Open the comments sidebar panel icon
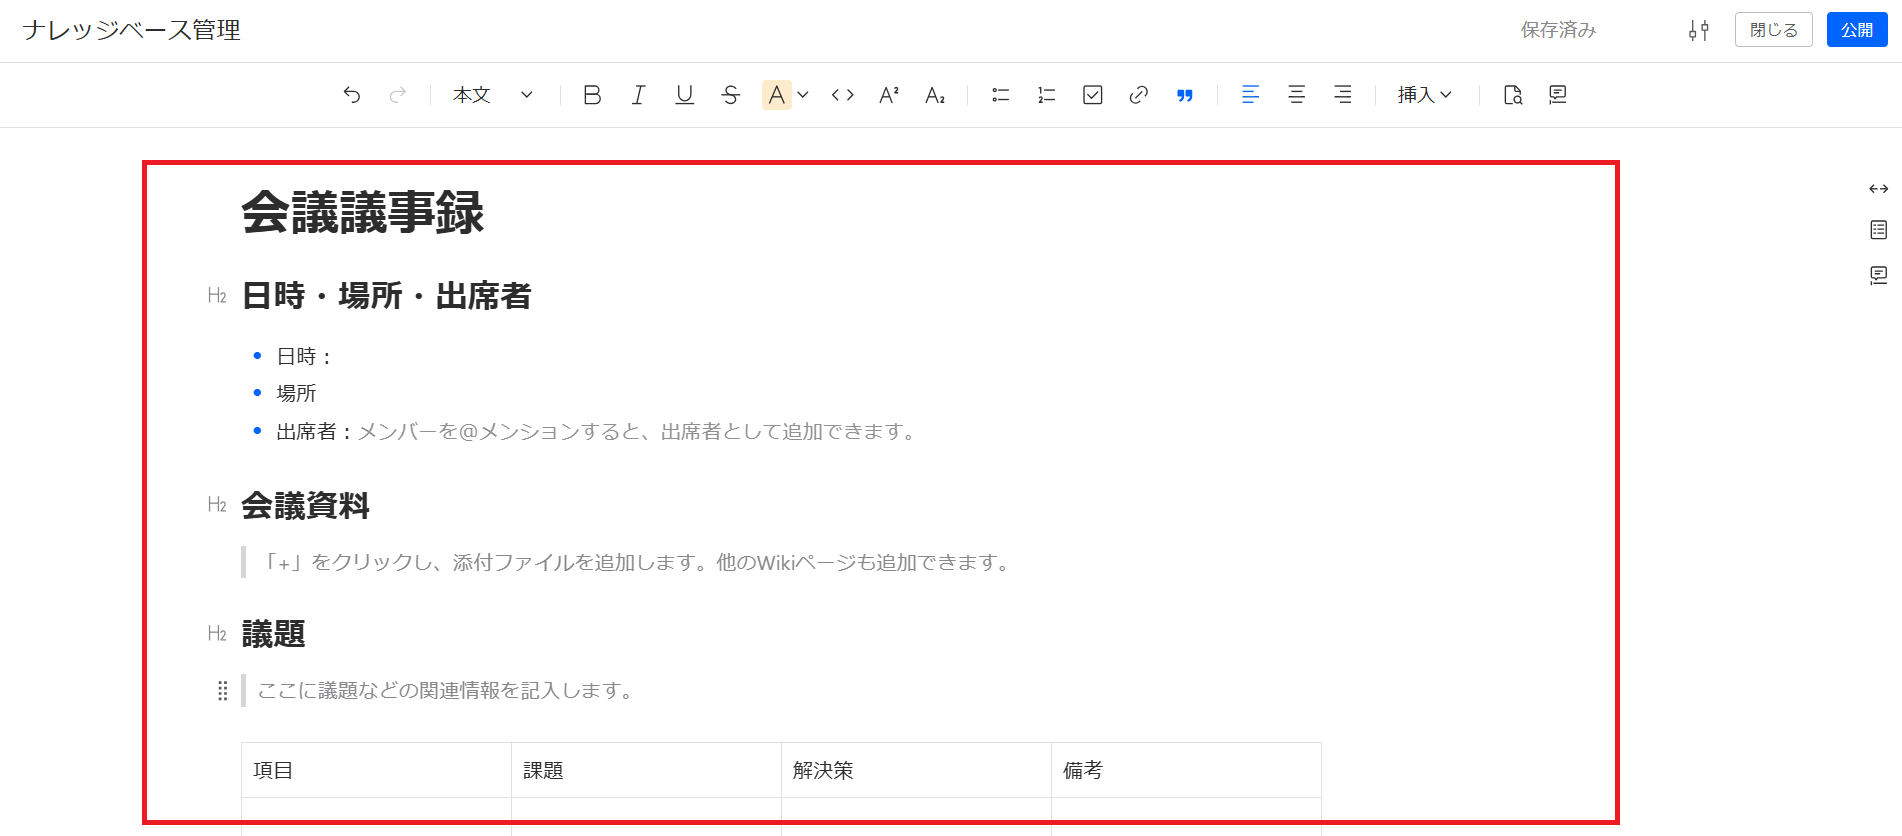The image size is (1902, 836). tap(1879, 275)
